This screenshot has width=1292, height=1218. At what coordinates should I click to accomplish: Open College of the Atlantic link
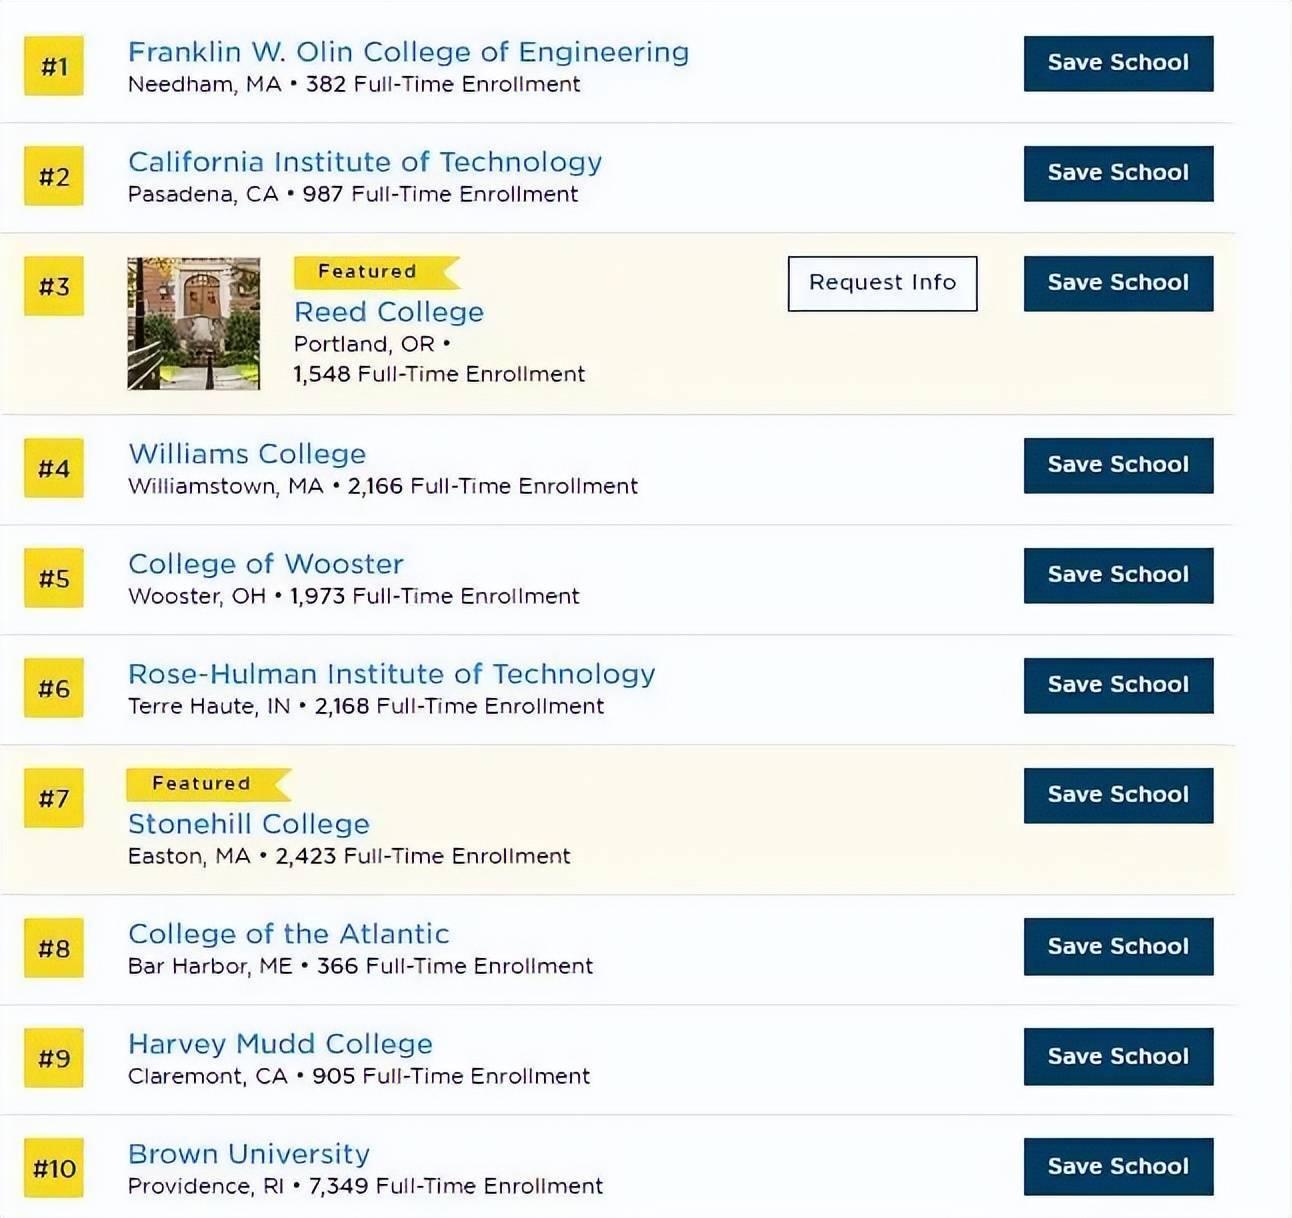[289, 934]
